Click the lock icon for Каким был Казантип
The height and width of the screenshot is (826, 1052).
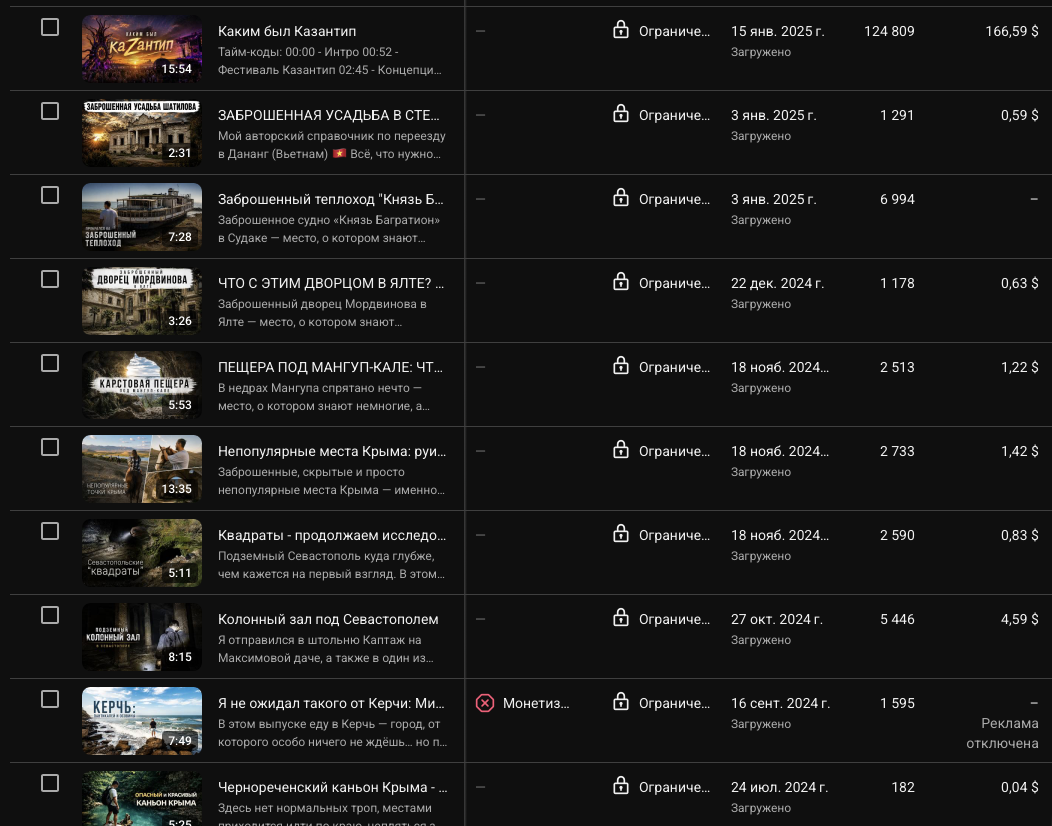point(621,30)
